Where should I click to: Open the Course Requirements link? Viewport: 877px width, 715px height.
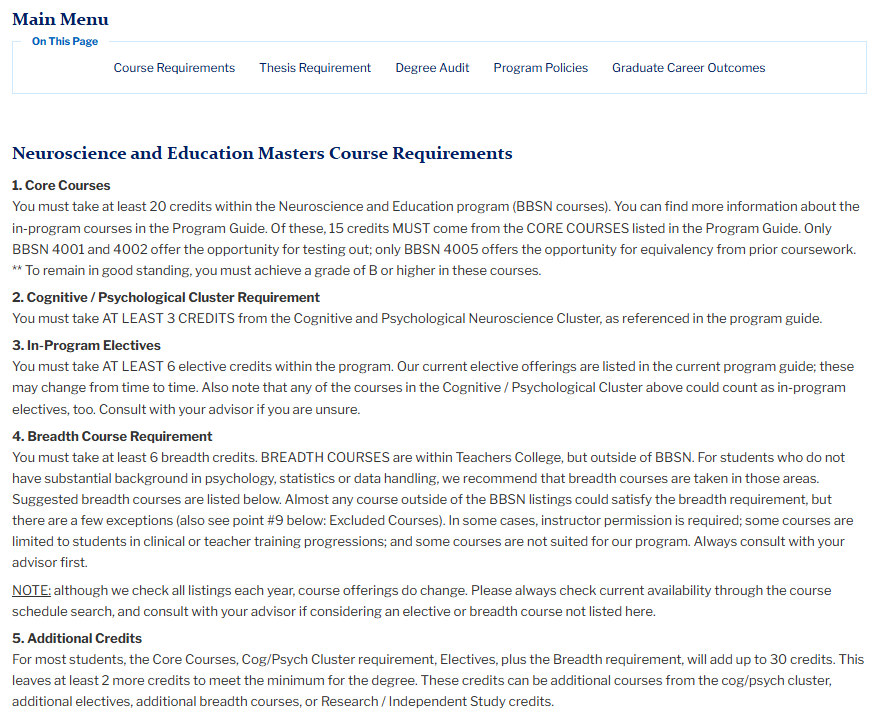[x=174, y=68]
